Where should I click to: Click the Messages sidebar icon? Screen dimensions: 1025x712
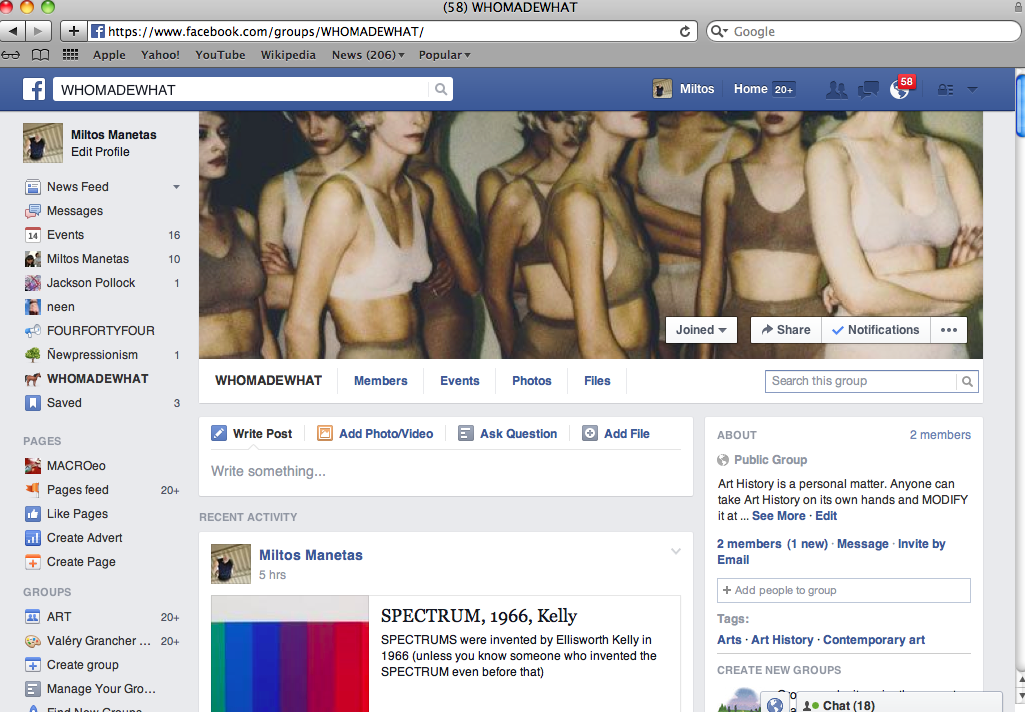(x=33, y=211)
